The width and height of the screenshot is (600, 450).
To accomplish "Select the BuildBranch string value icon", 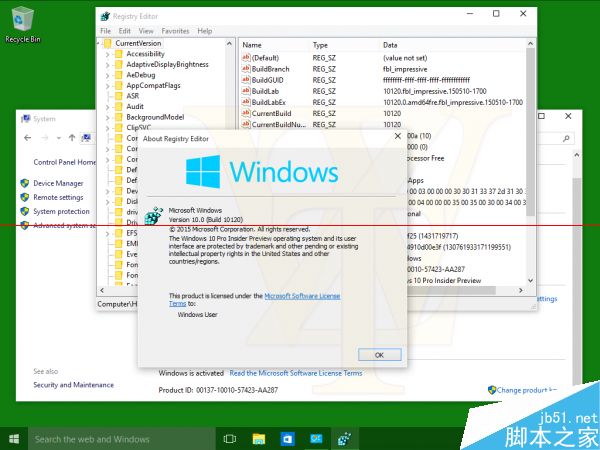I will (246, 69).
